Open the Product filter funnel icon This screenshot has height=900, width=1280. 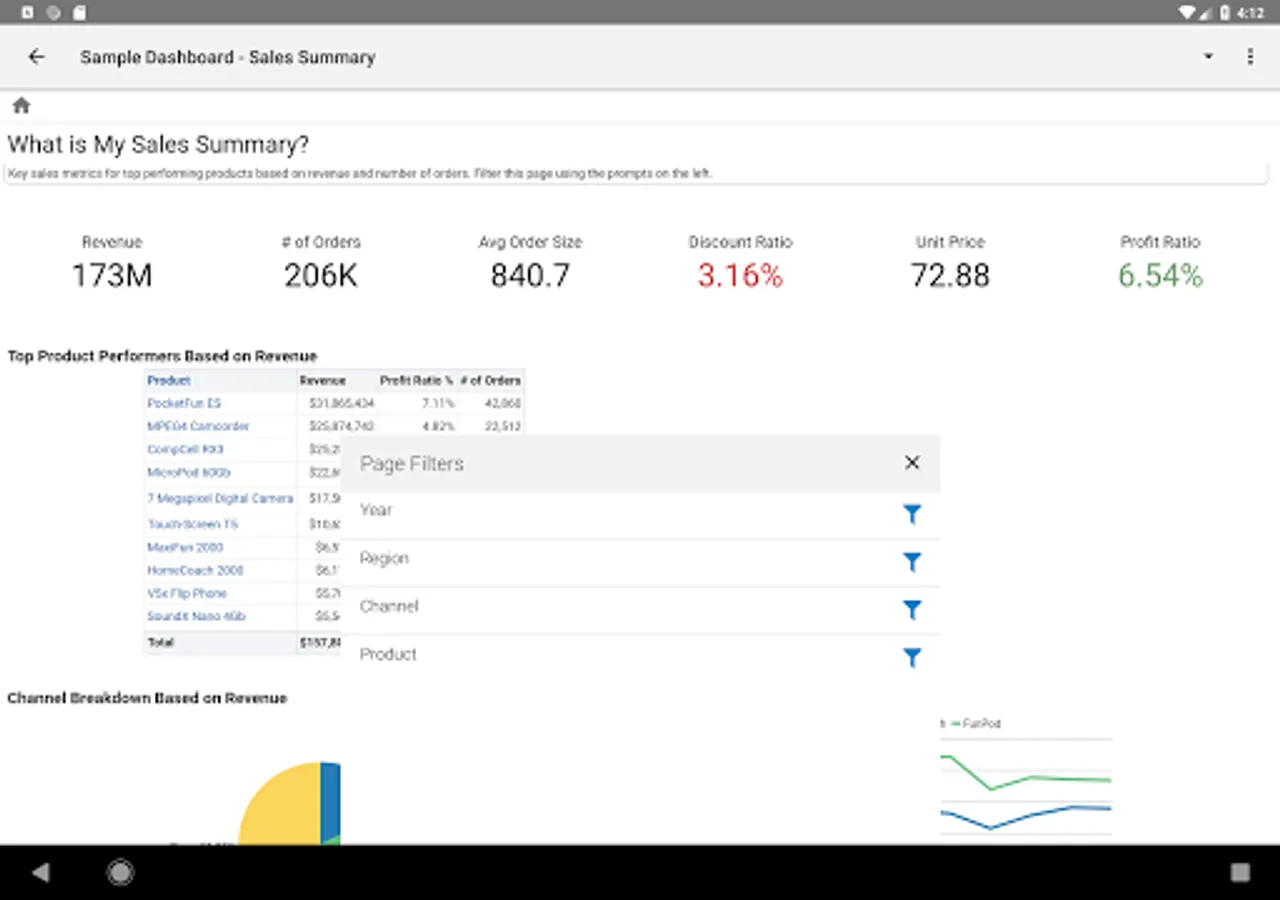point(911,658)
